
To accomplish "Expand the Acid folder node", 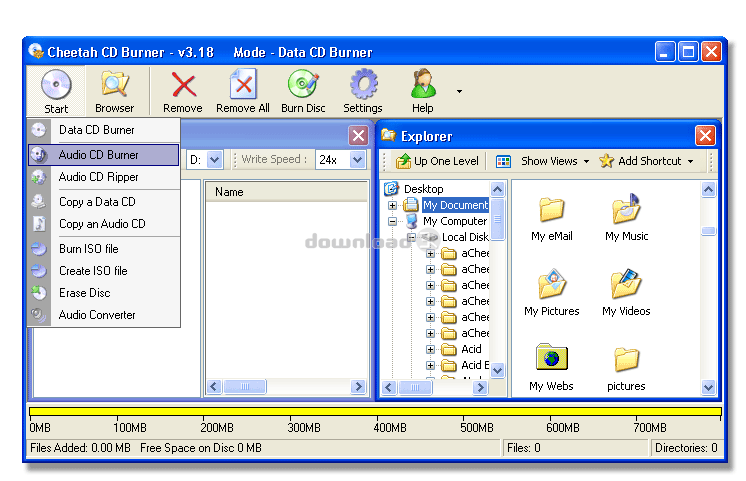I will click(x=431, y=349).
